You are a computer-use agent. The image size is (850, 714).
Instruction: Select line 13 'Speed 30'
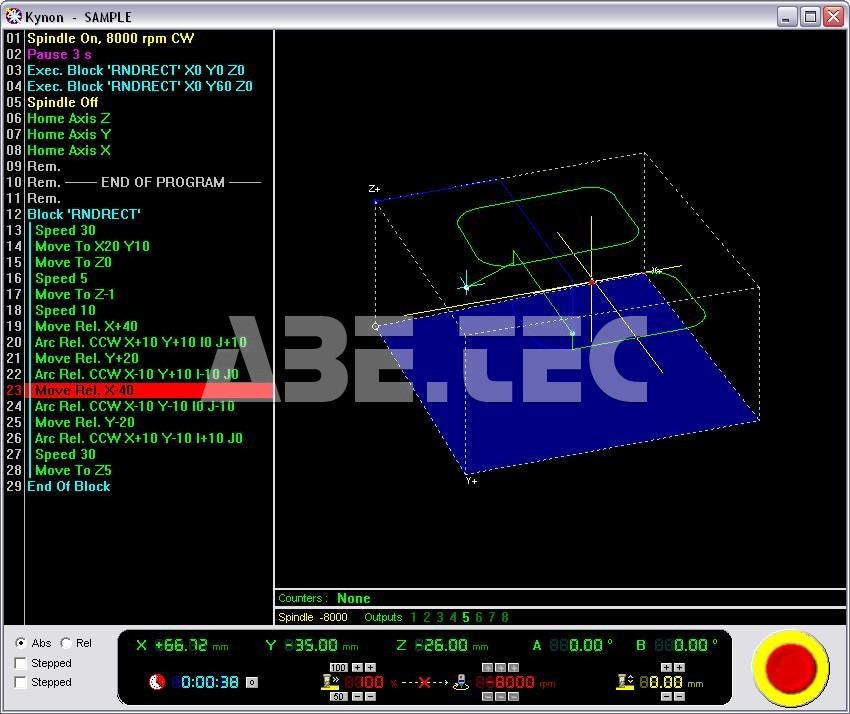click(x=65, y=230)
